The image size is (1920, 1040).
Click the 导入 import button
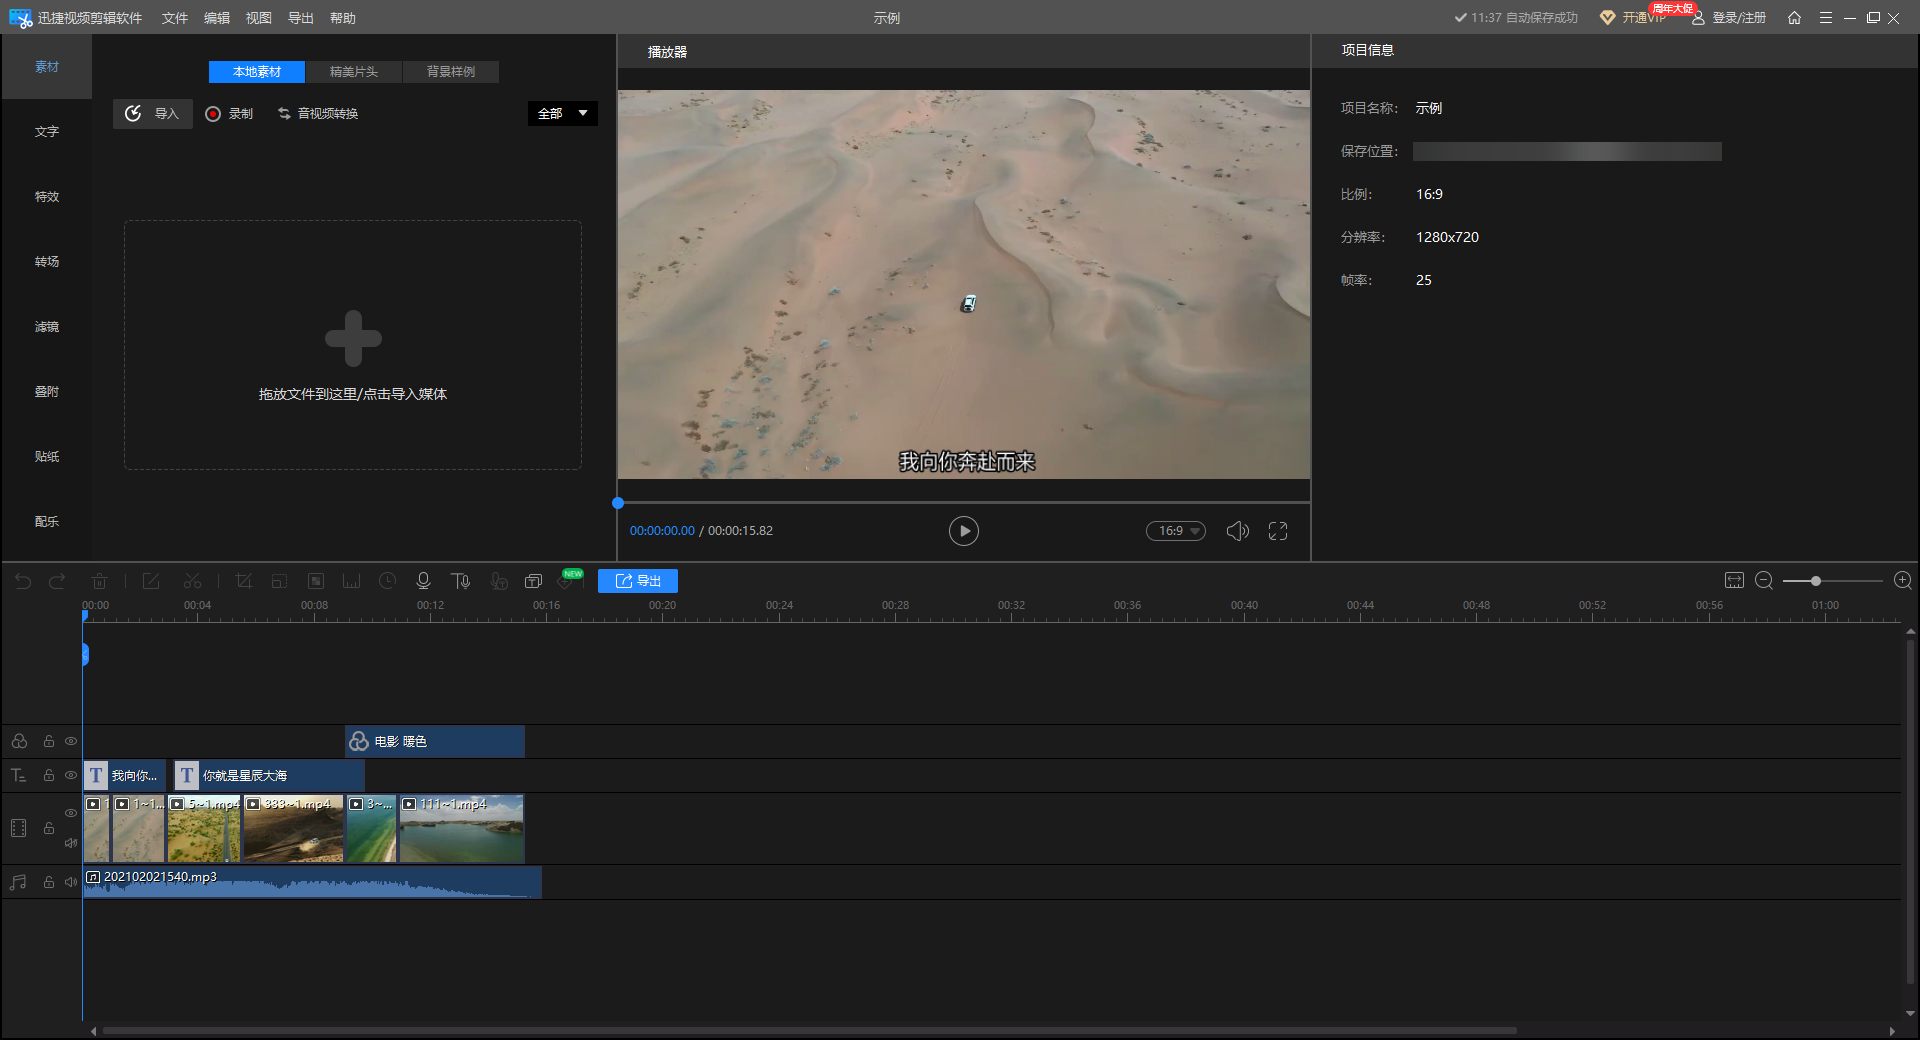(x=152, y=114)
